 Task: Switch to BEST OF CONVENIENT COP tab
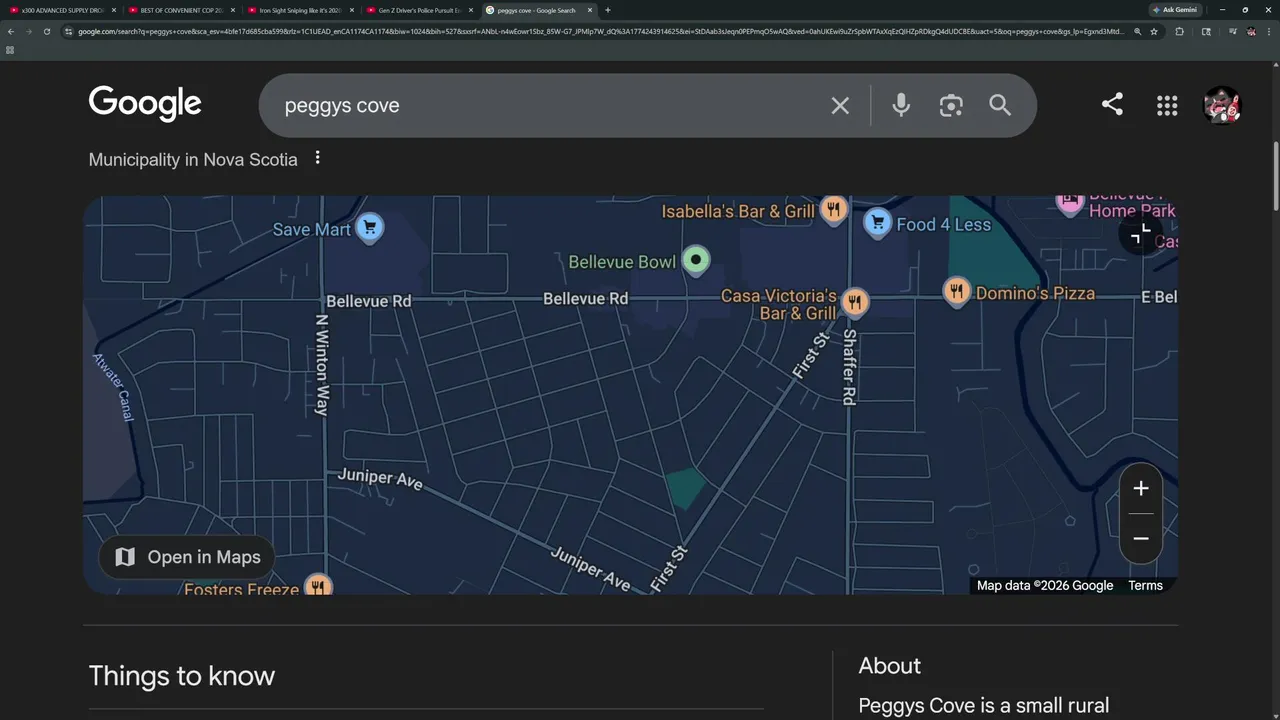pos(180,10)
